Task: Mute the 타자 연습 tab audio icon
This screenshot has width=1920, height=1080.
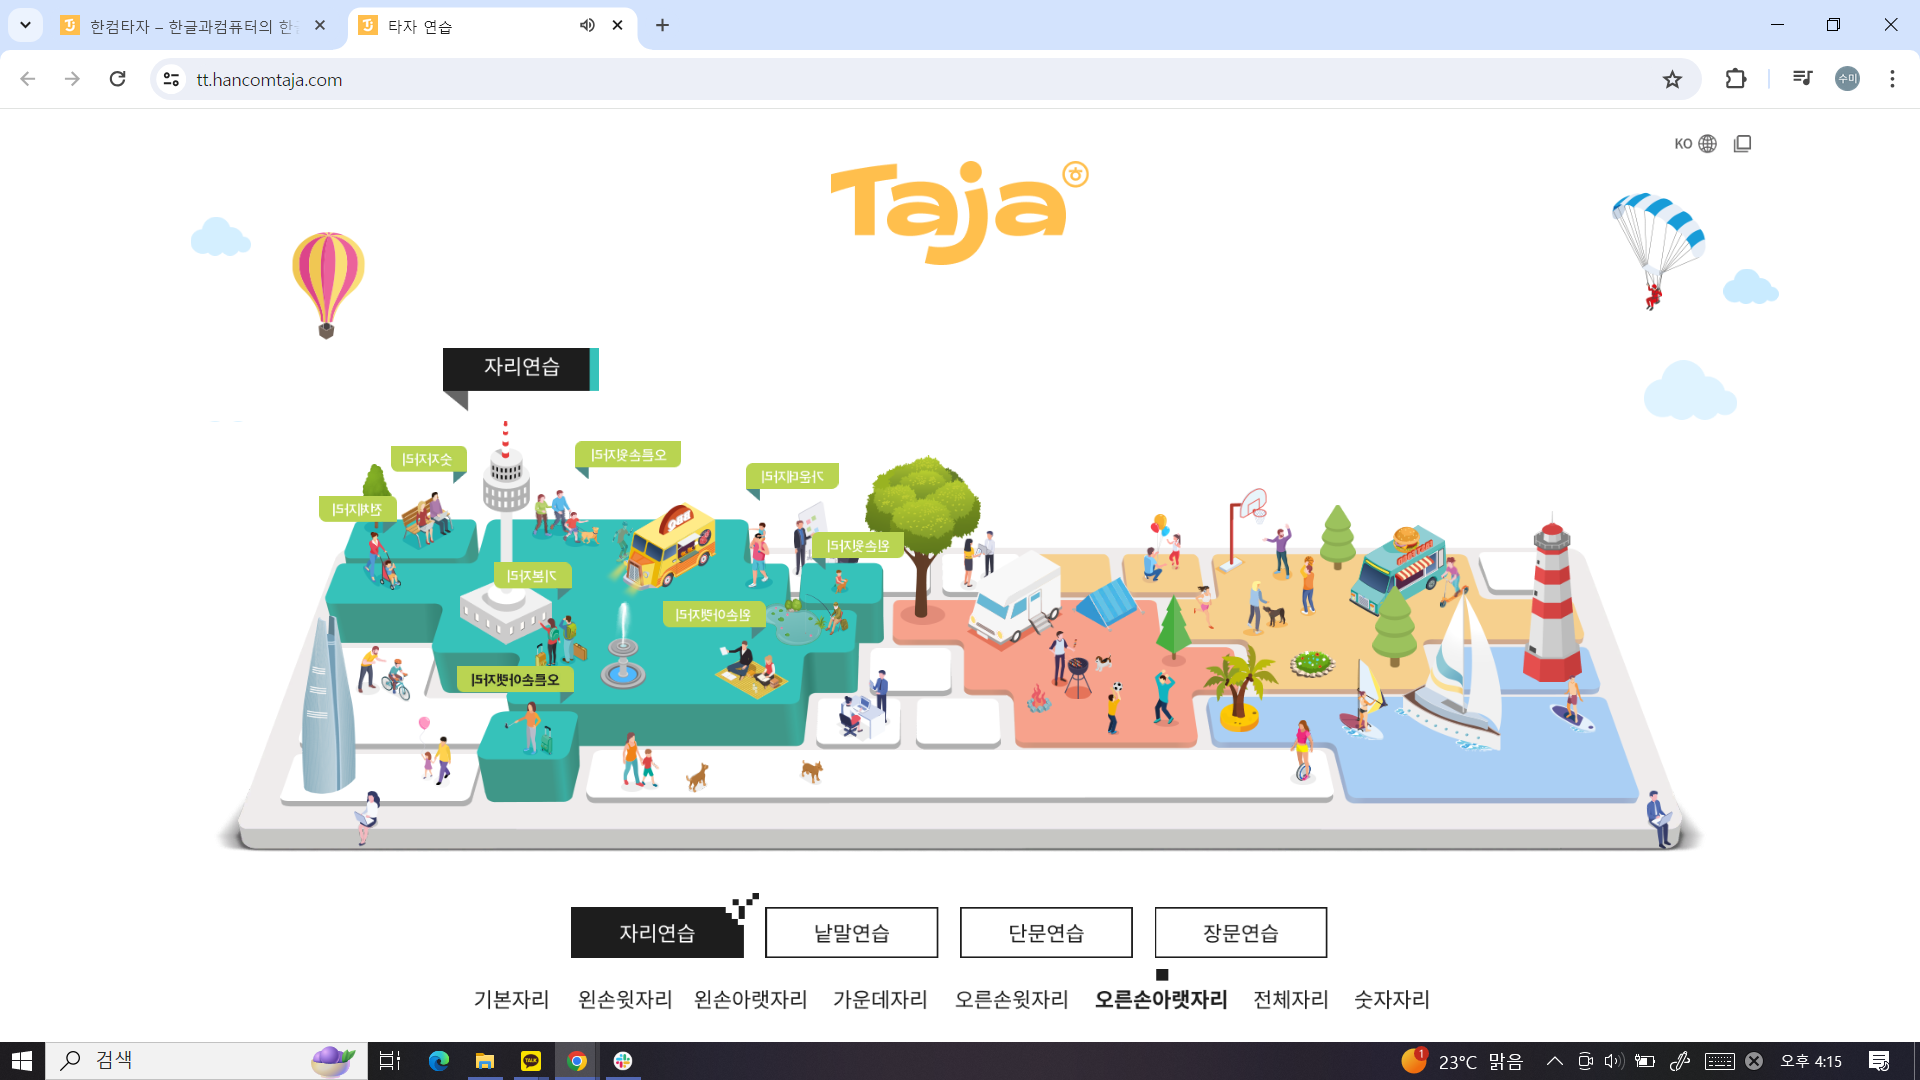Action: (587, 26)
